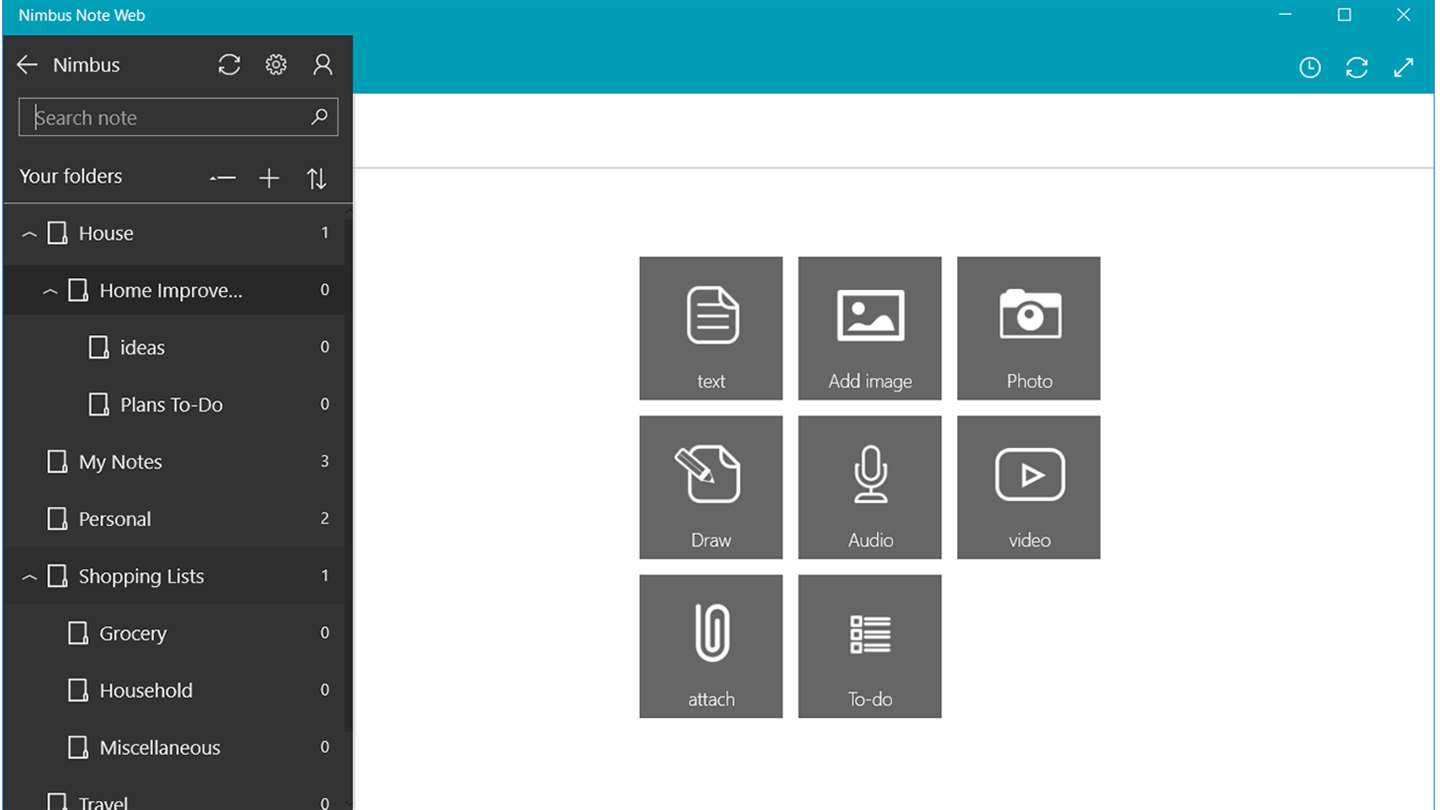Create a video note
This screenshot has width=1440, height=810.
click(x=1029, y=487)
